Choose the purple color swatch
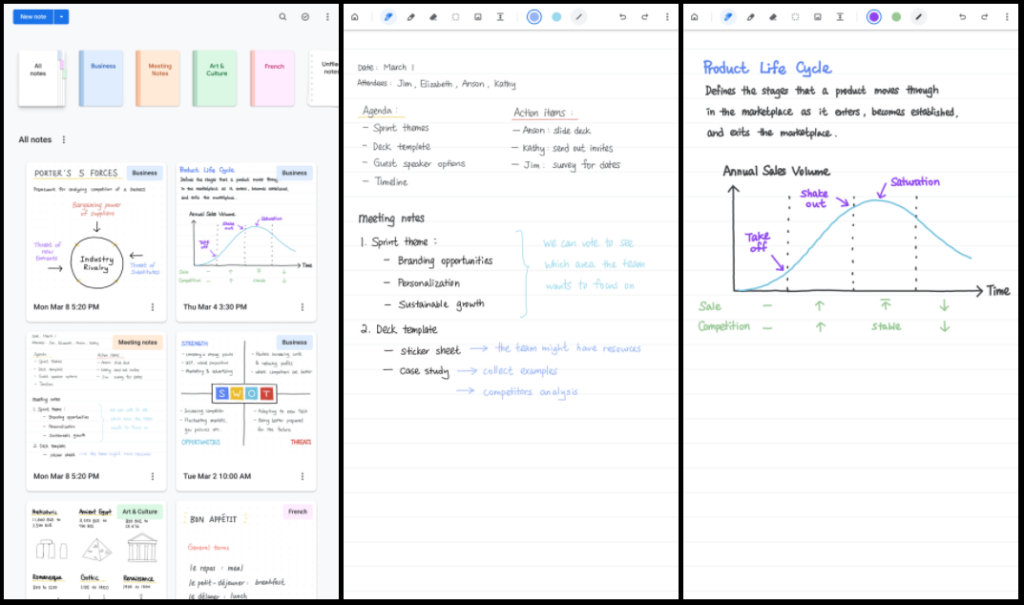Viewport: 1024px width, 605px height. point(874,16)
